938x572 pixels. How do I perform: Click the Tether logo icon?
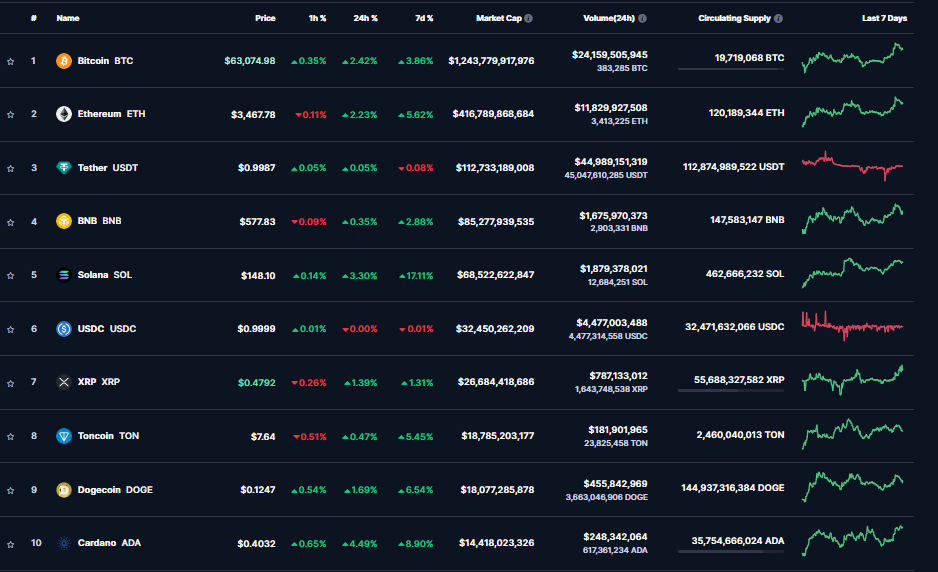[64, 168]
